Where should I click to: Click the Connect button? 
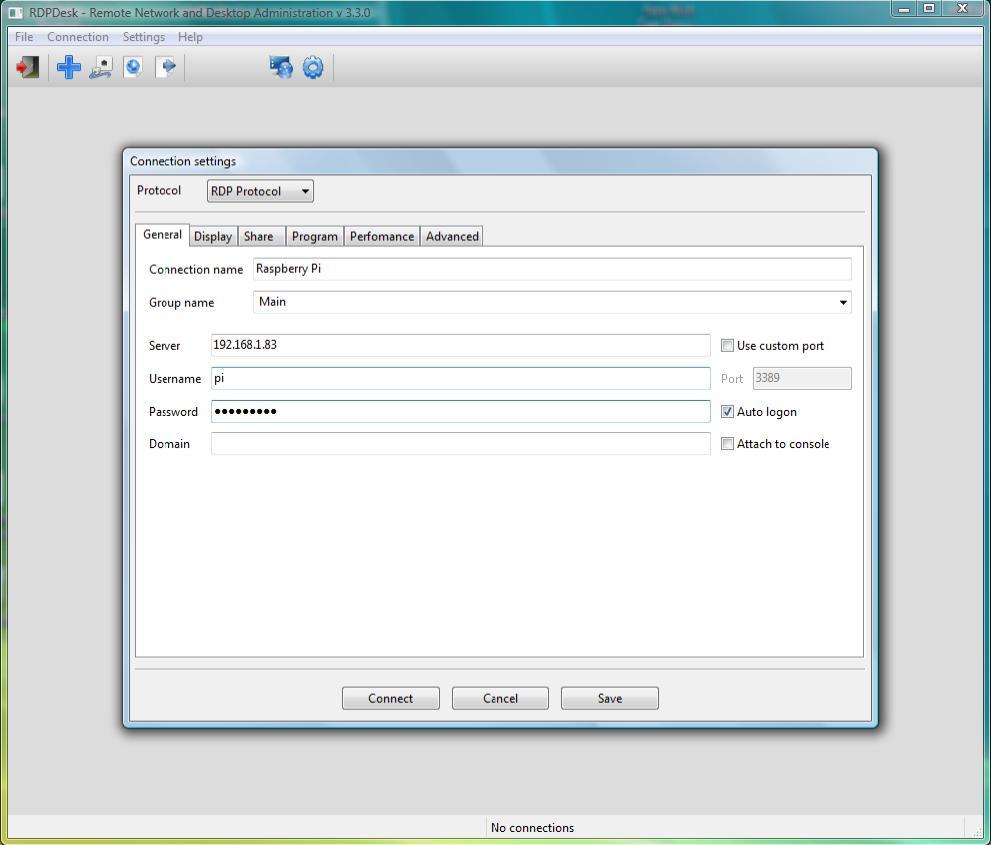tap(390, 697)
